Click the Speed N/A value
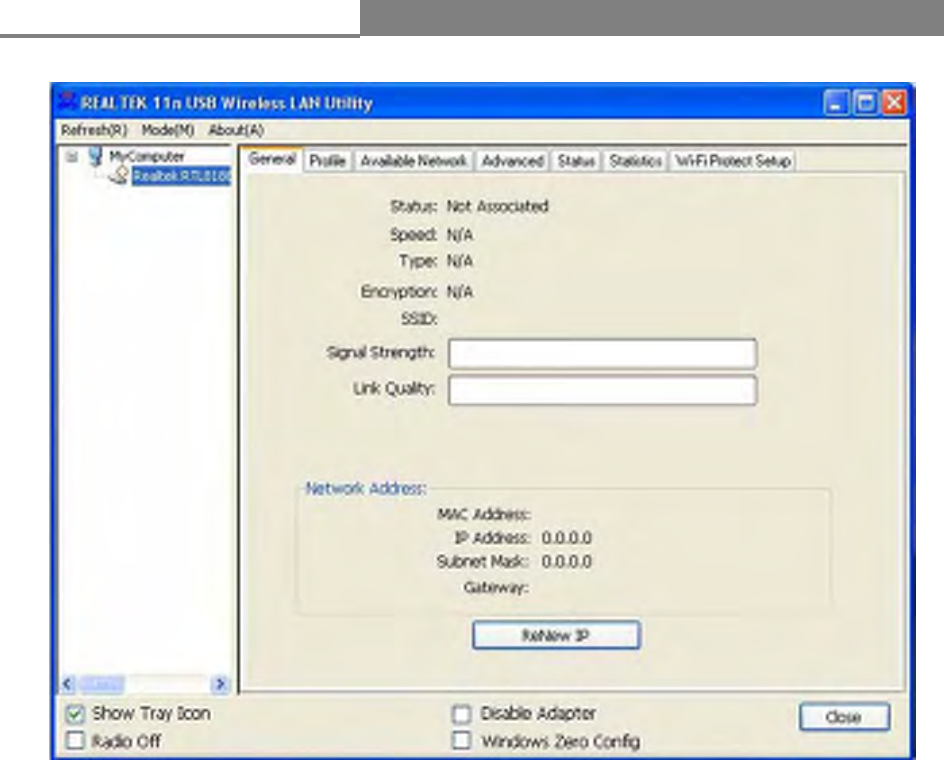Screen dimensions: 944x760 pos(460,235)
